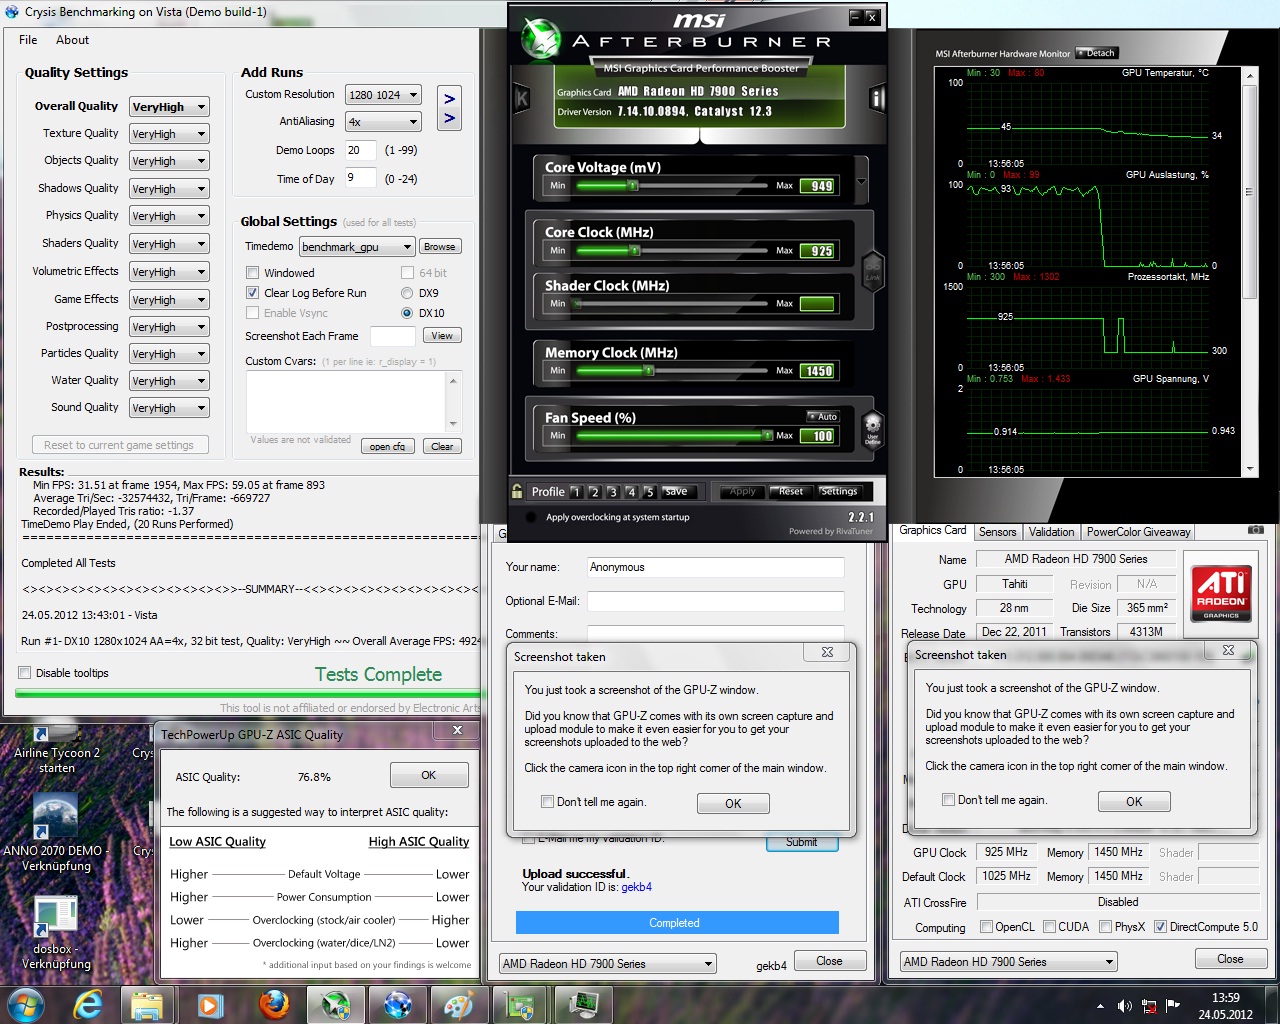Check Don't tell me again in left dialog
Image resolution: width=1280 pixels, height=1024 pixels.
547,801
